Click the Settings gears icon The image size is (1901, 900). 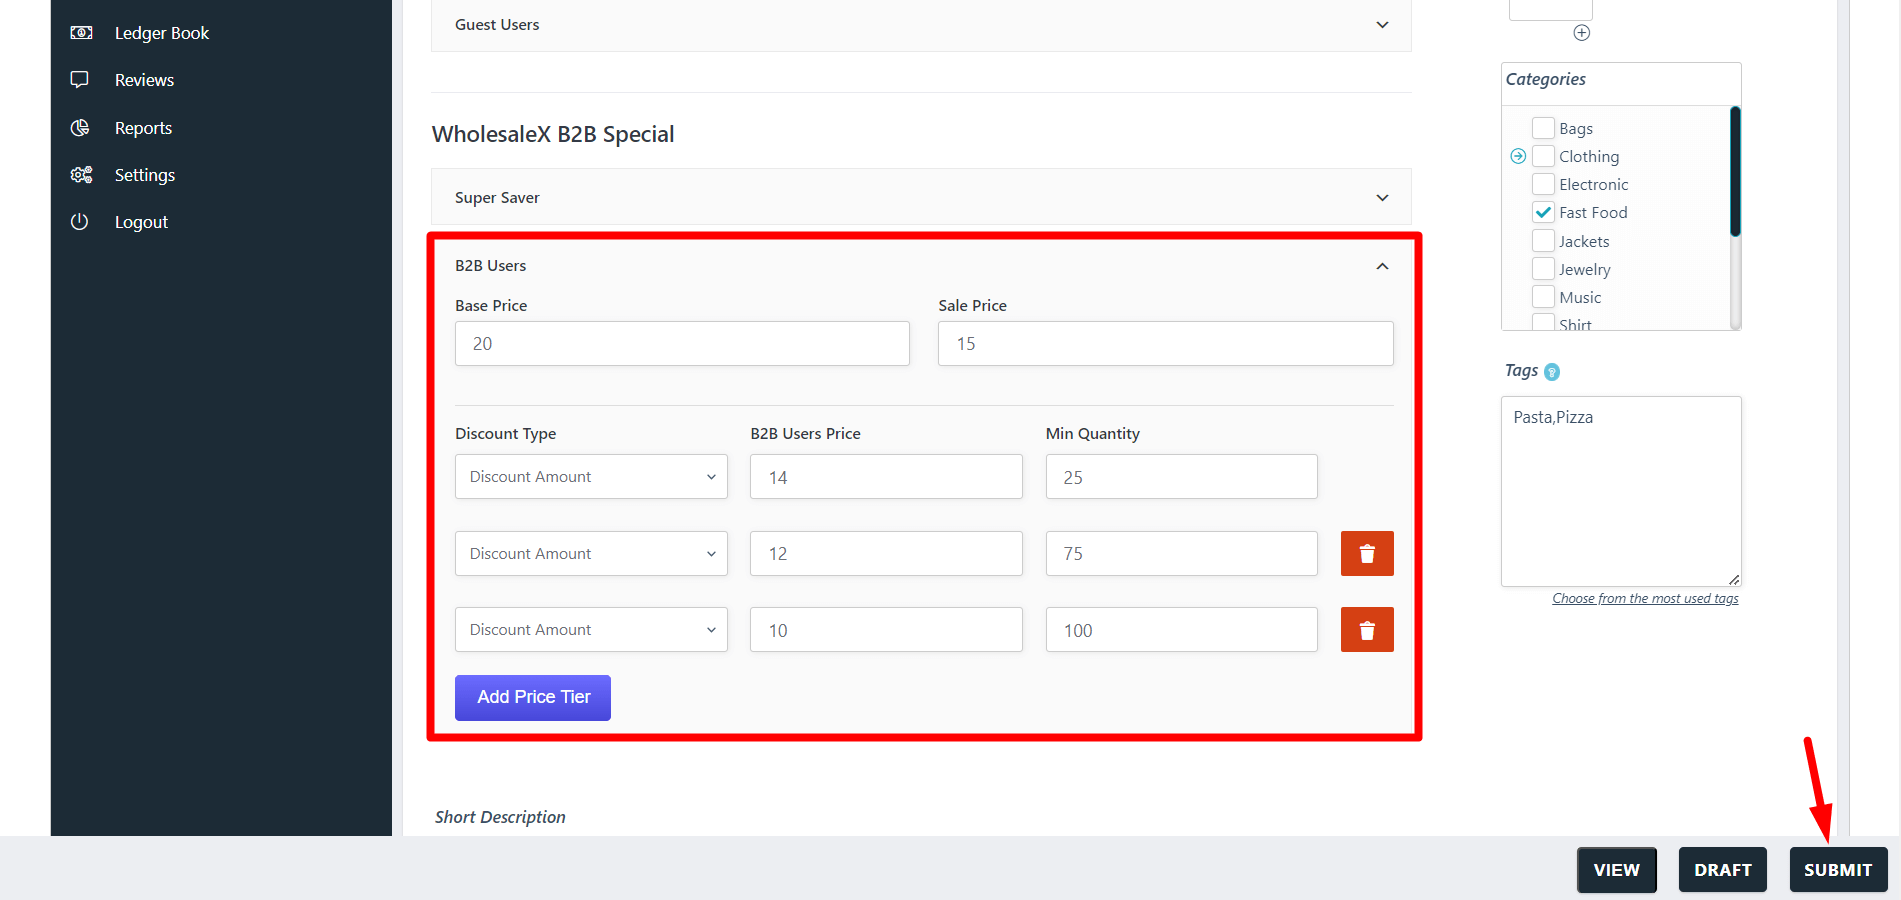[81, 175]
